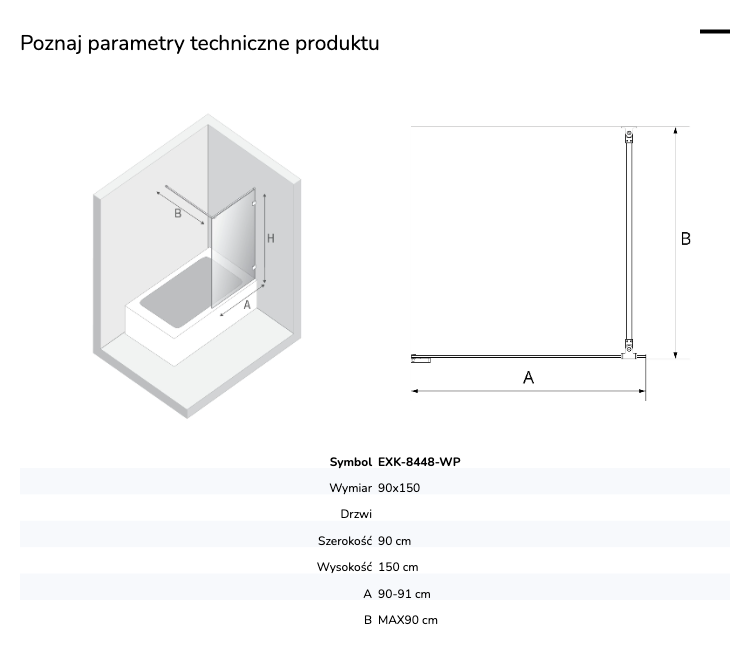Open the isometric bathtub screen illustration
This screenshot has height=647, width=750.
point(197,266)
